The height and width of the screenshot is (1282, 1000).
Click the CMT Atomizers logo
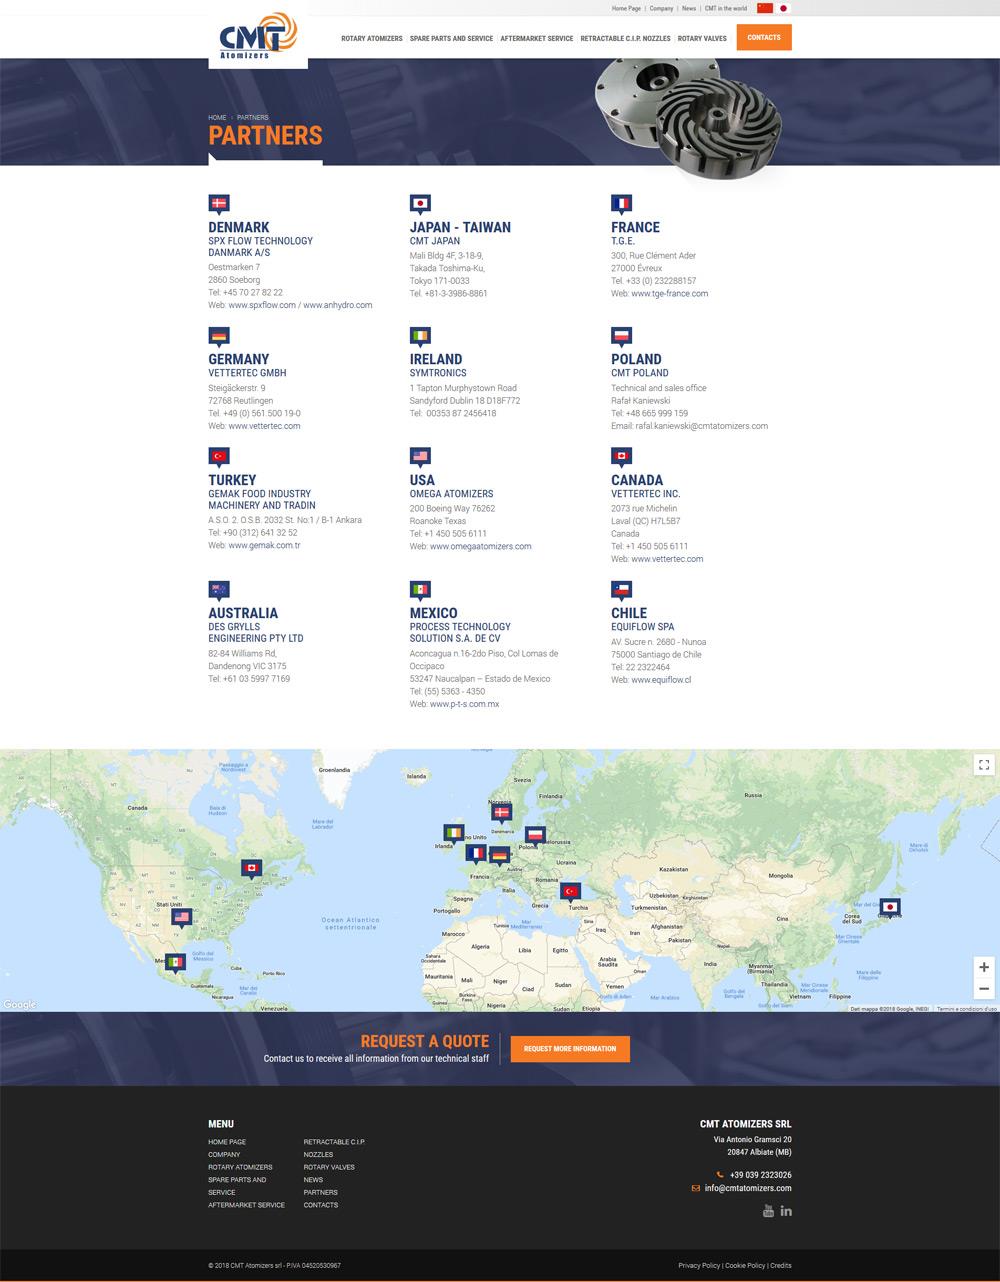click(x=258, y=36)
